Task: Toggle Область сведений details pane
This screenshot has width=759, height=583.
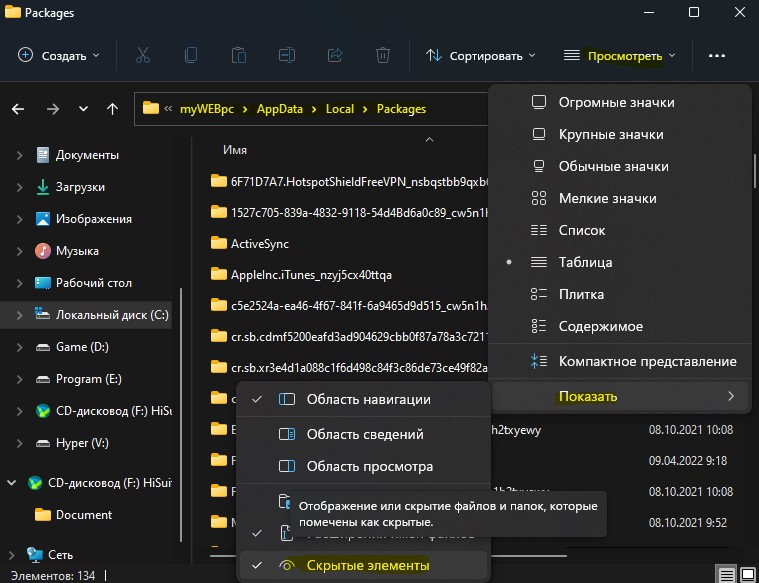Action: (363, 434)
